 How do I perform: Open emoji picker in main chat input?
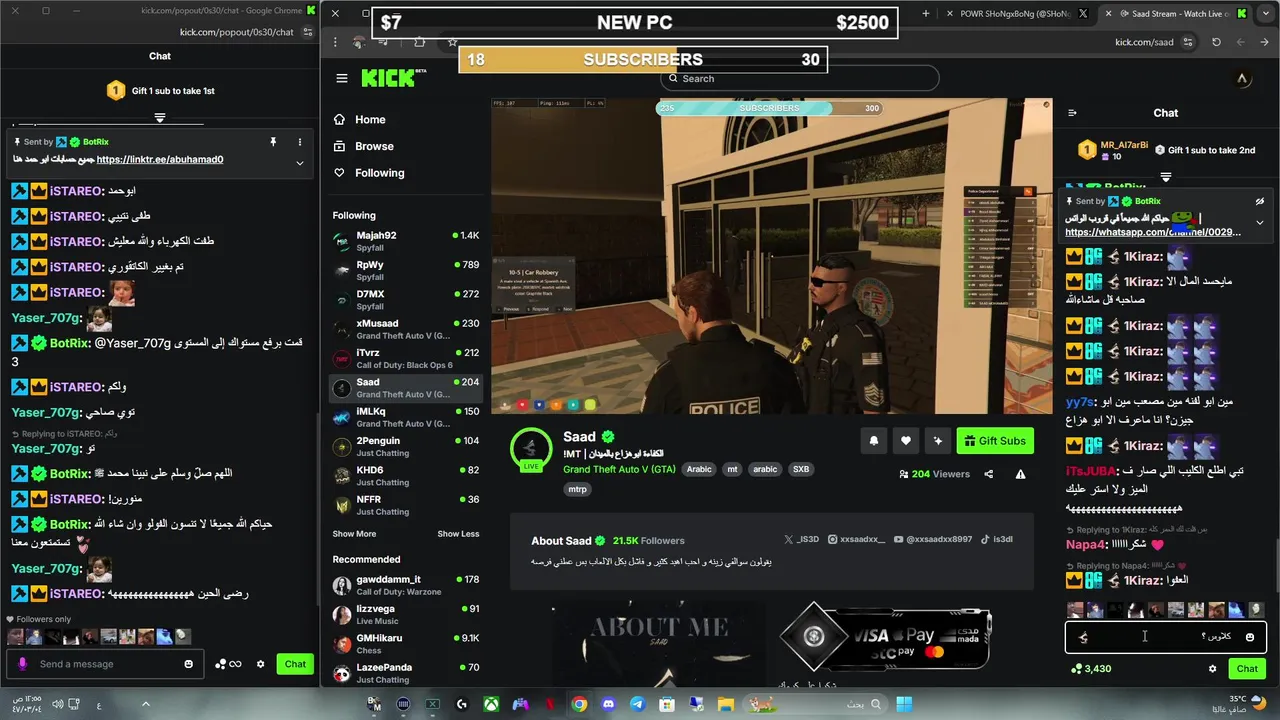tap(1250, 637)
